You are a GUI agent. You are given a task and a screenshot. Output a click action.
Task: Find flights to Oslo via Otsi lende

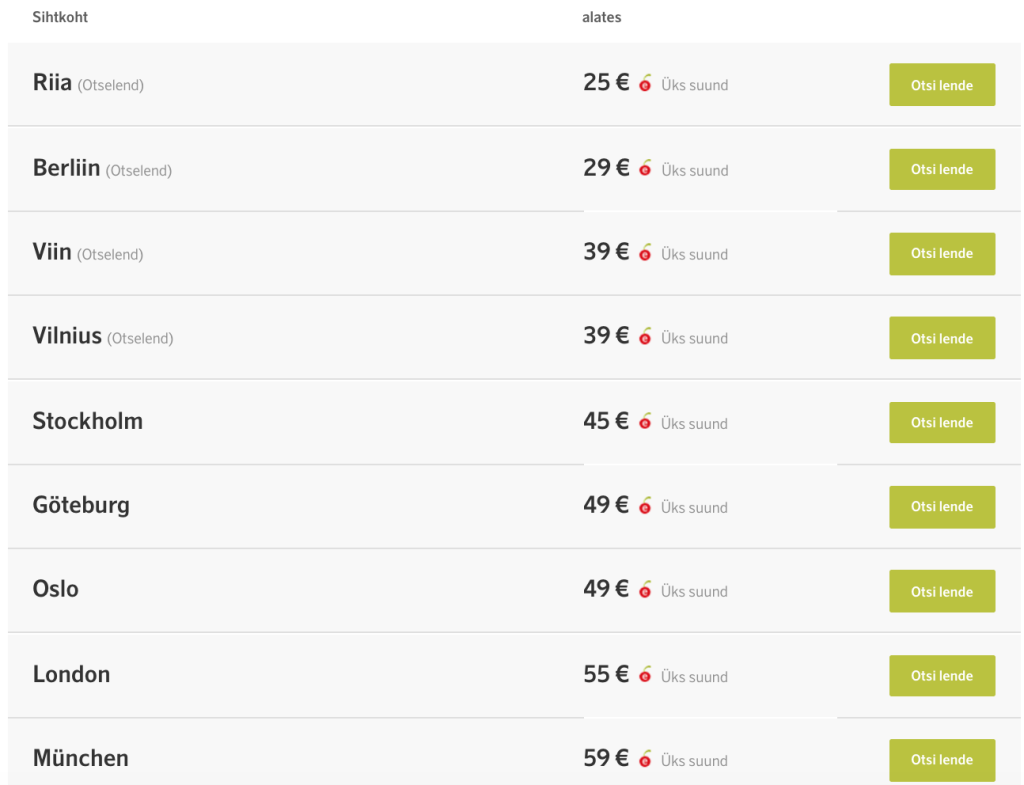click(942, 591)
